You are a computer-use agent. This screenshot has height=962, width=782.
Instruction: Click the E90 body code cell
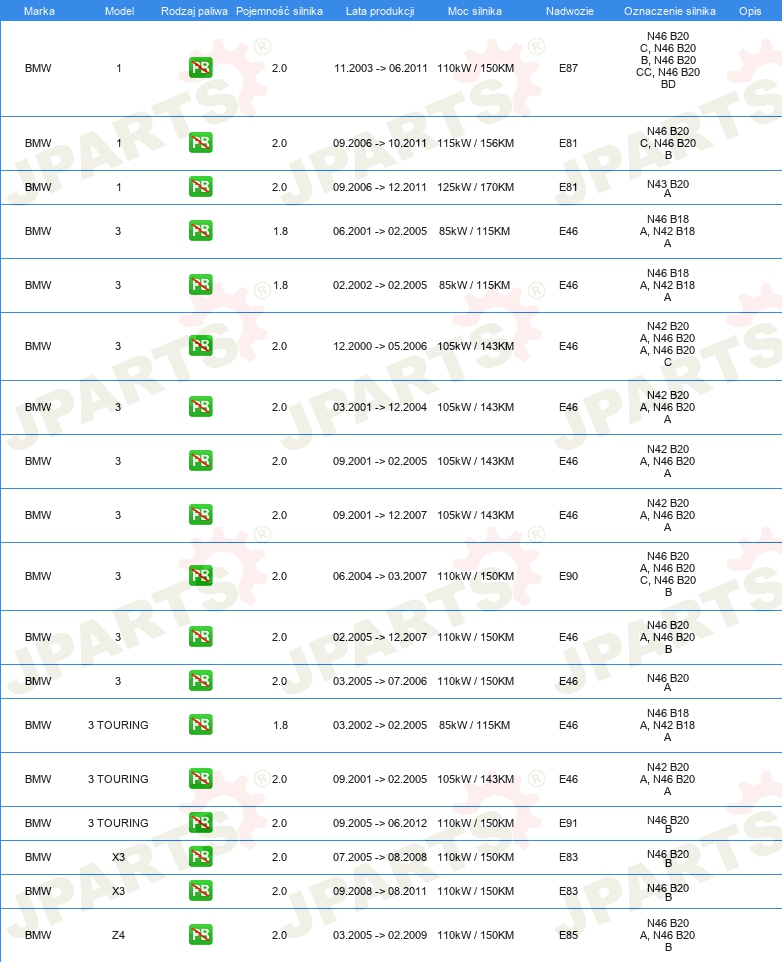pos(568,576)
